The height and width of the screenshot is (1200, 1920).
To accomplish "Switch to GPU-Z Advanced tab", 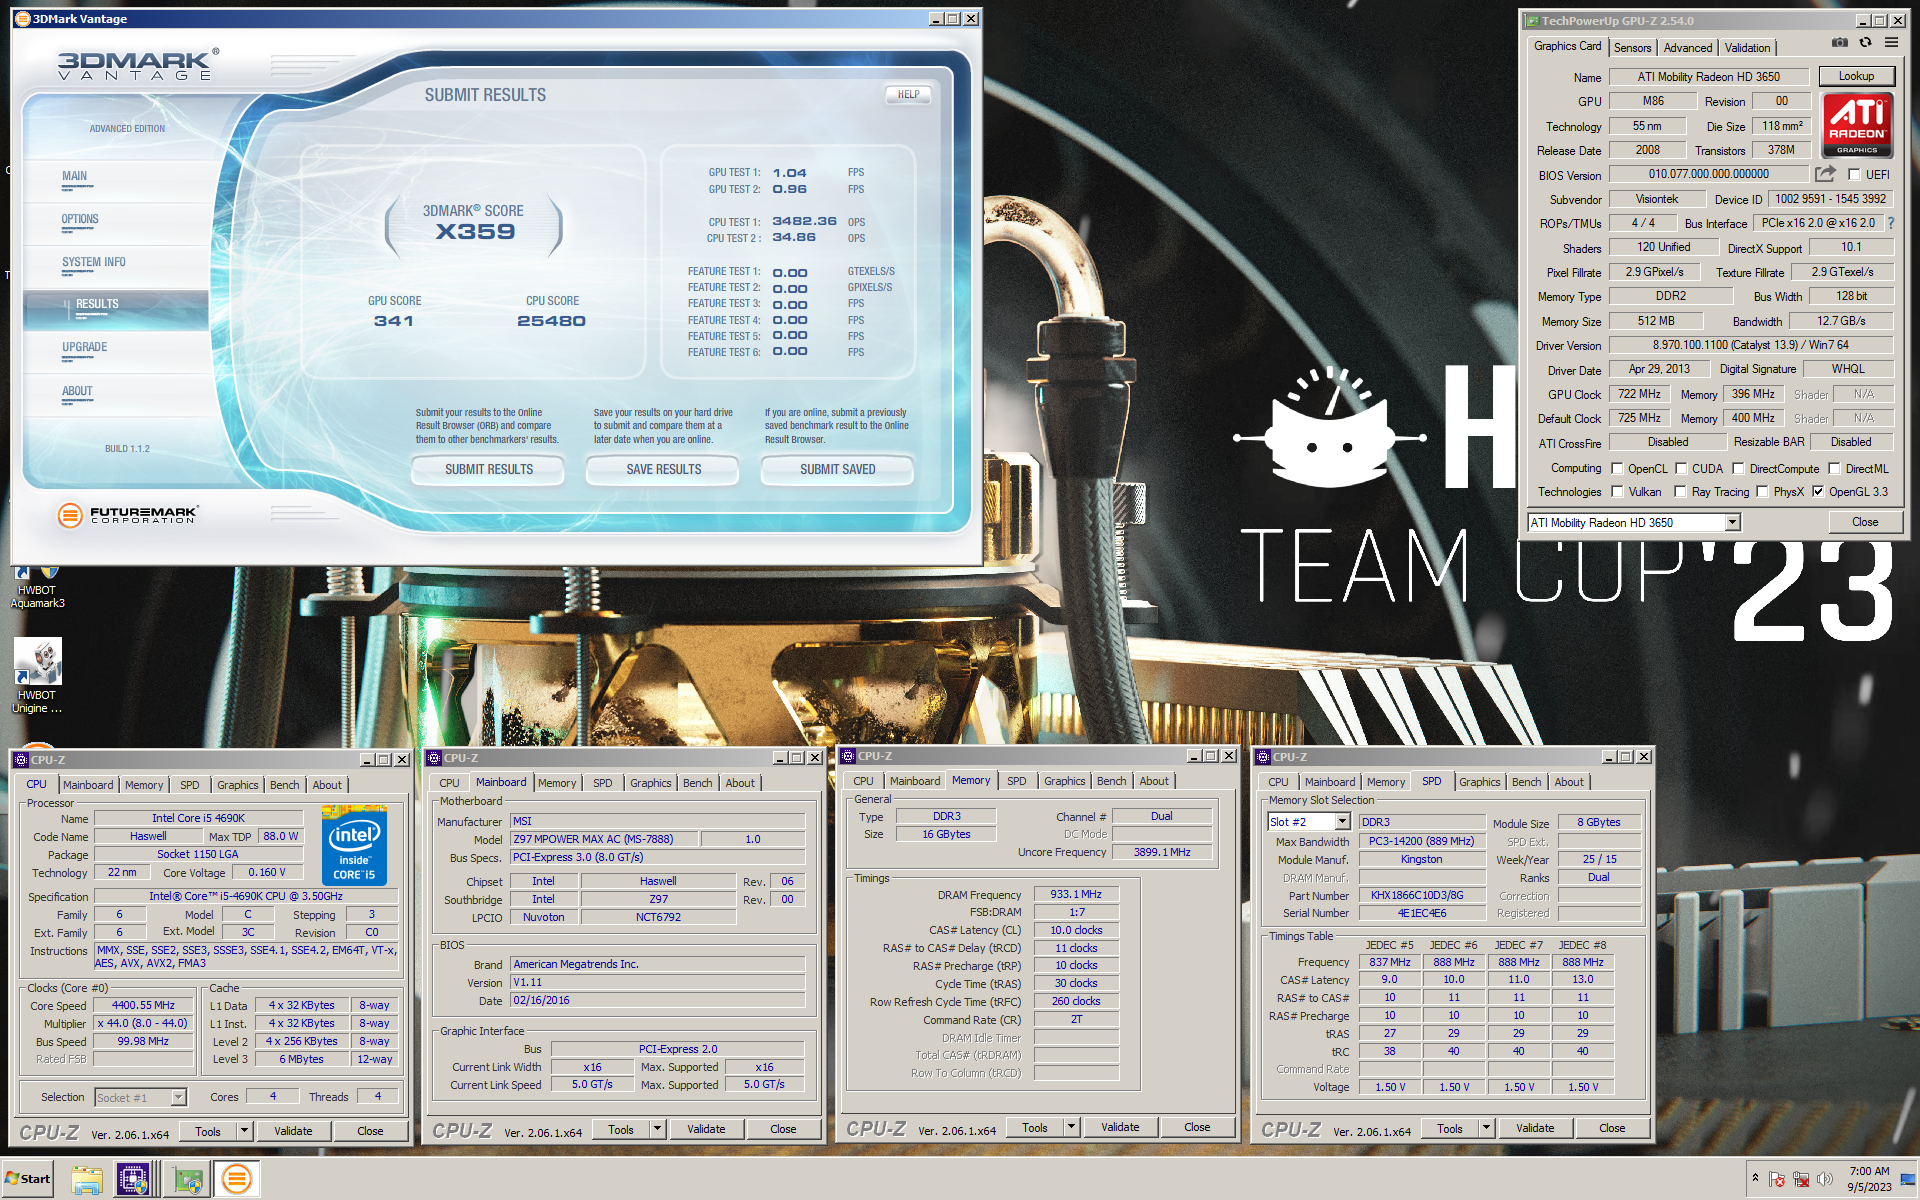I will click(1688, 48).
